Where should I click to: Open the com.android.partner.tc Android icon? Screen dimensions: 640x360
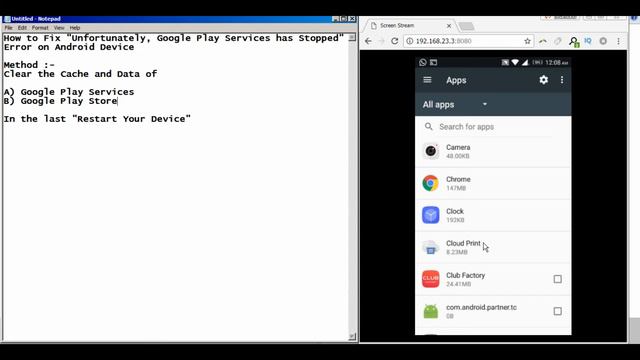coord(431,311)
